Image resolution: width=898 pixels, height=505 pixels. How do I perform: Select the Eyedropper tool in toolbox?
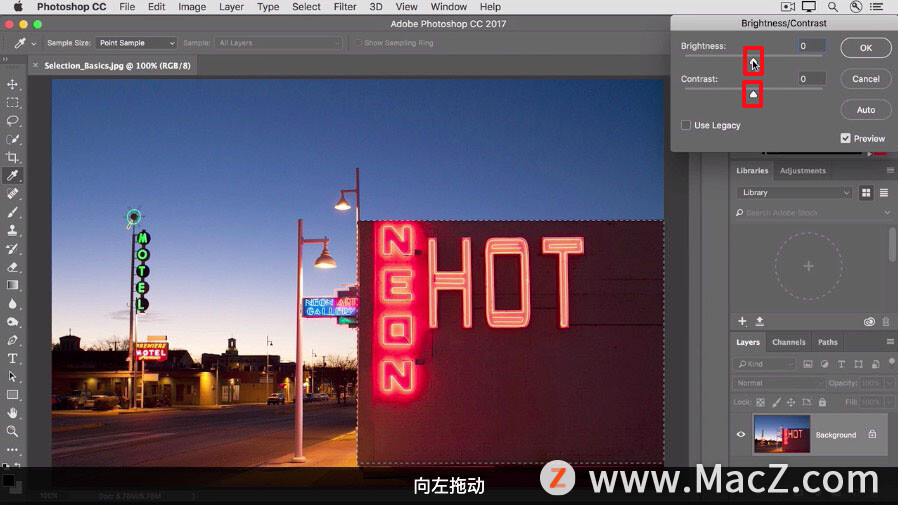click(x=12, y=176)
